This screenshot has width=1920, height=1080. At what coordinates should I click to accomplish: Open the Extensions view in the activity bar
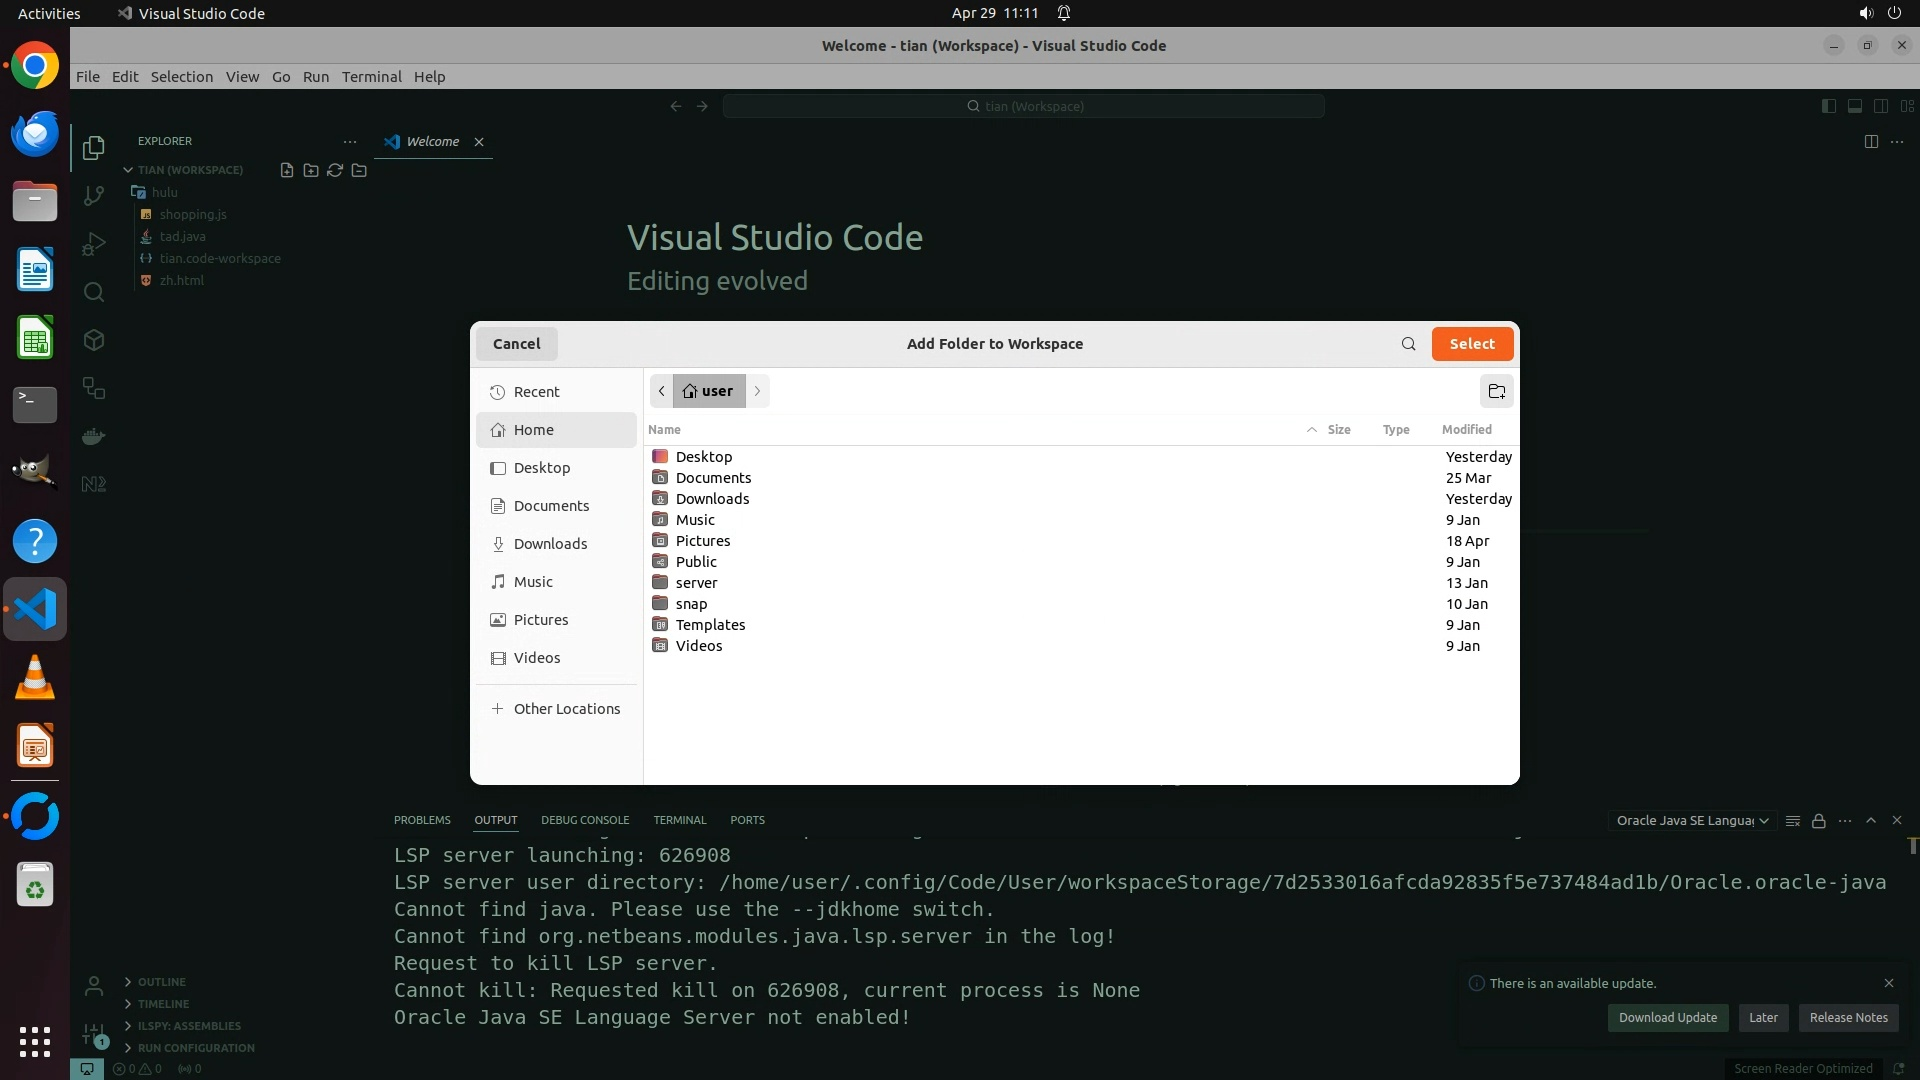(94, 340)
